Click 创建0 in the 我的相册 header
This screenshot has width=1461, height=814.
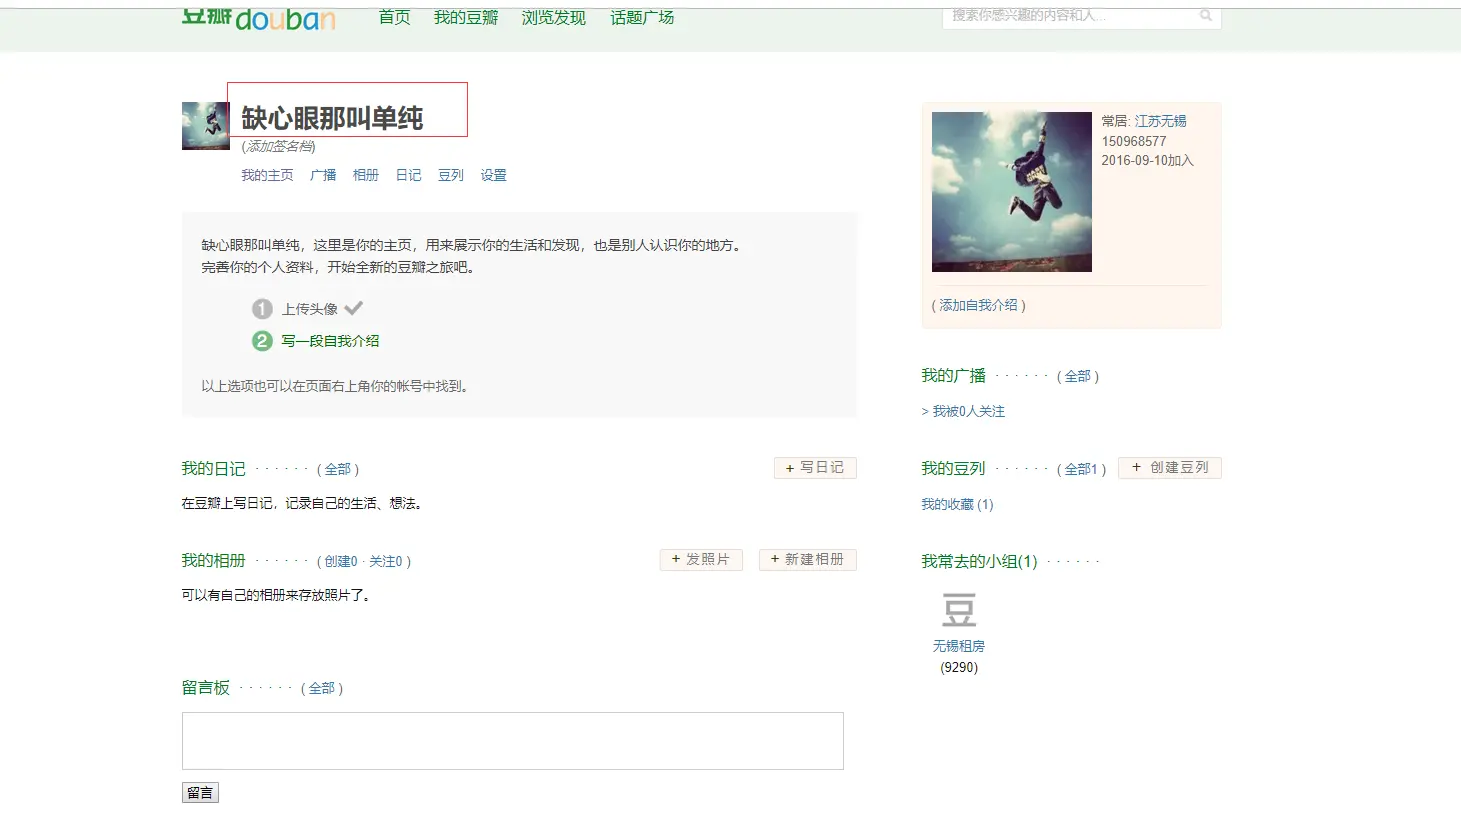click(x=341, y=561)
